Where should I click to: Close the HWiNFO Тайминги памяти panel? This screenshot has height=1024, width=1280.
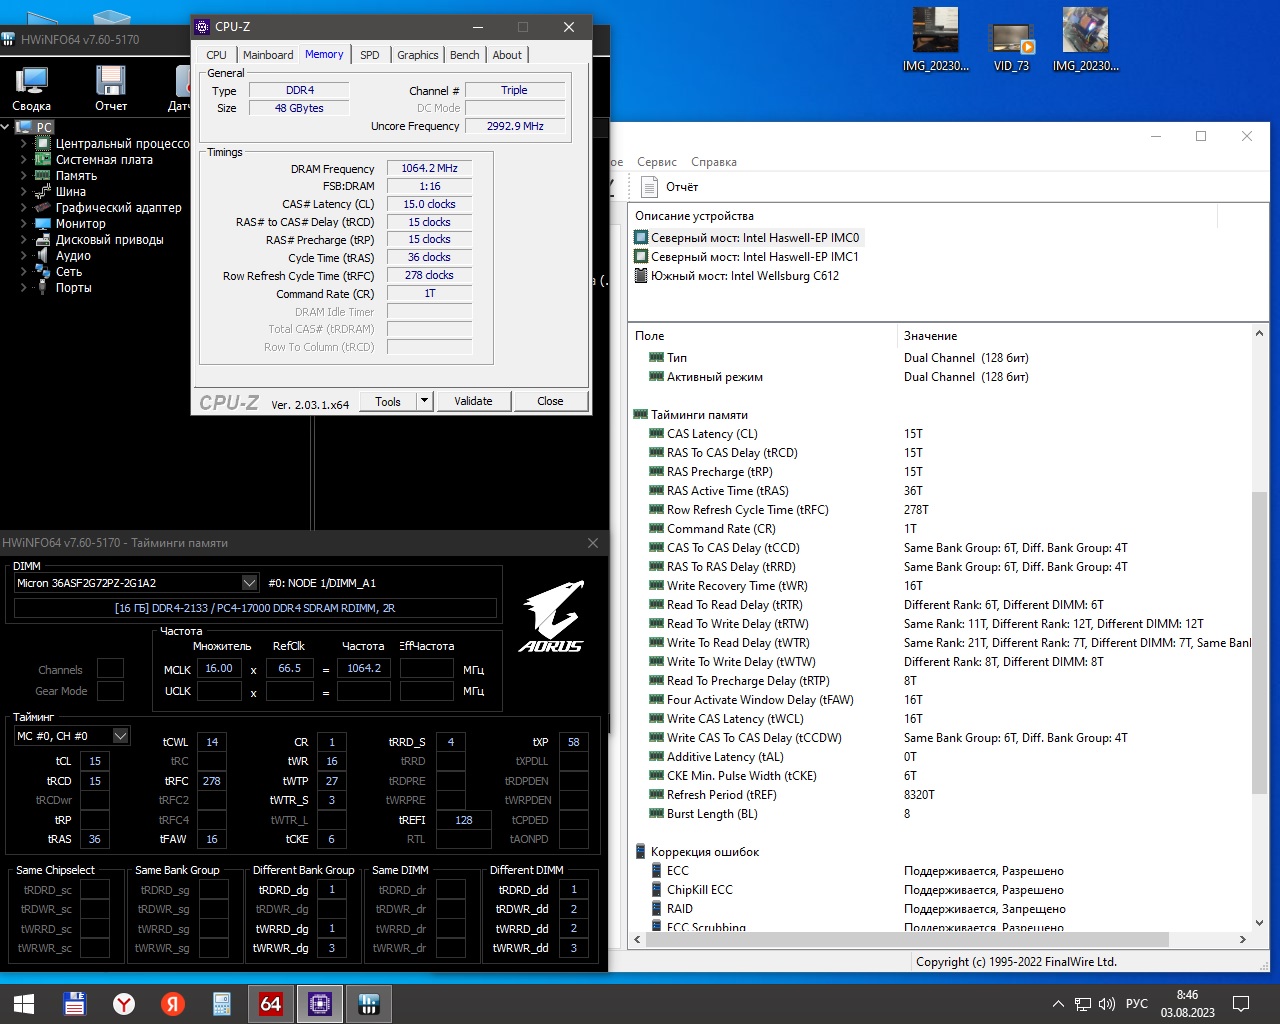[x=593, y=543]
